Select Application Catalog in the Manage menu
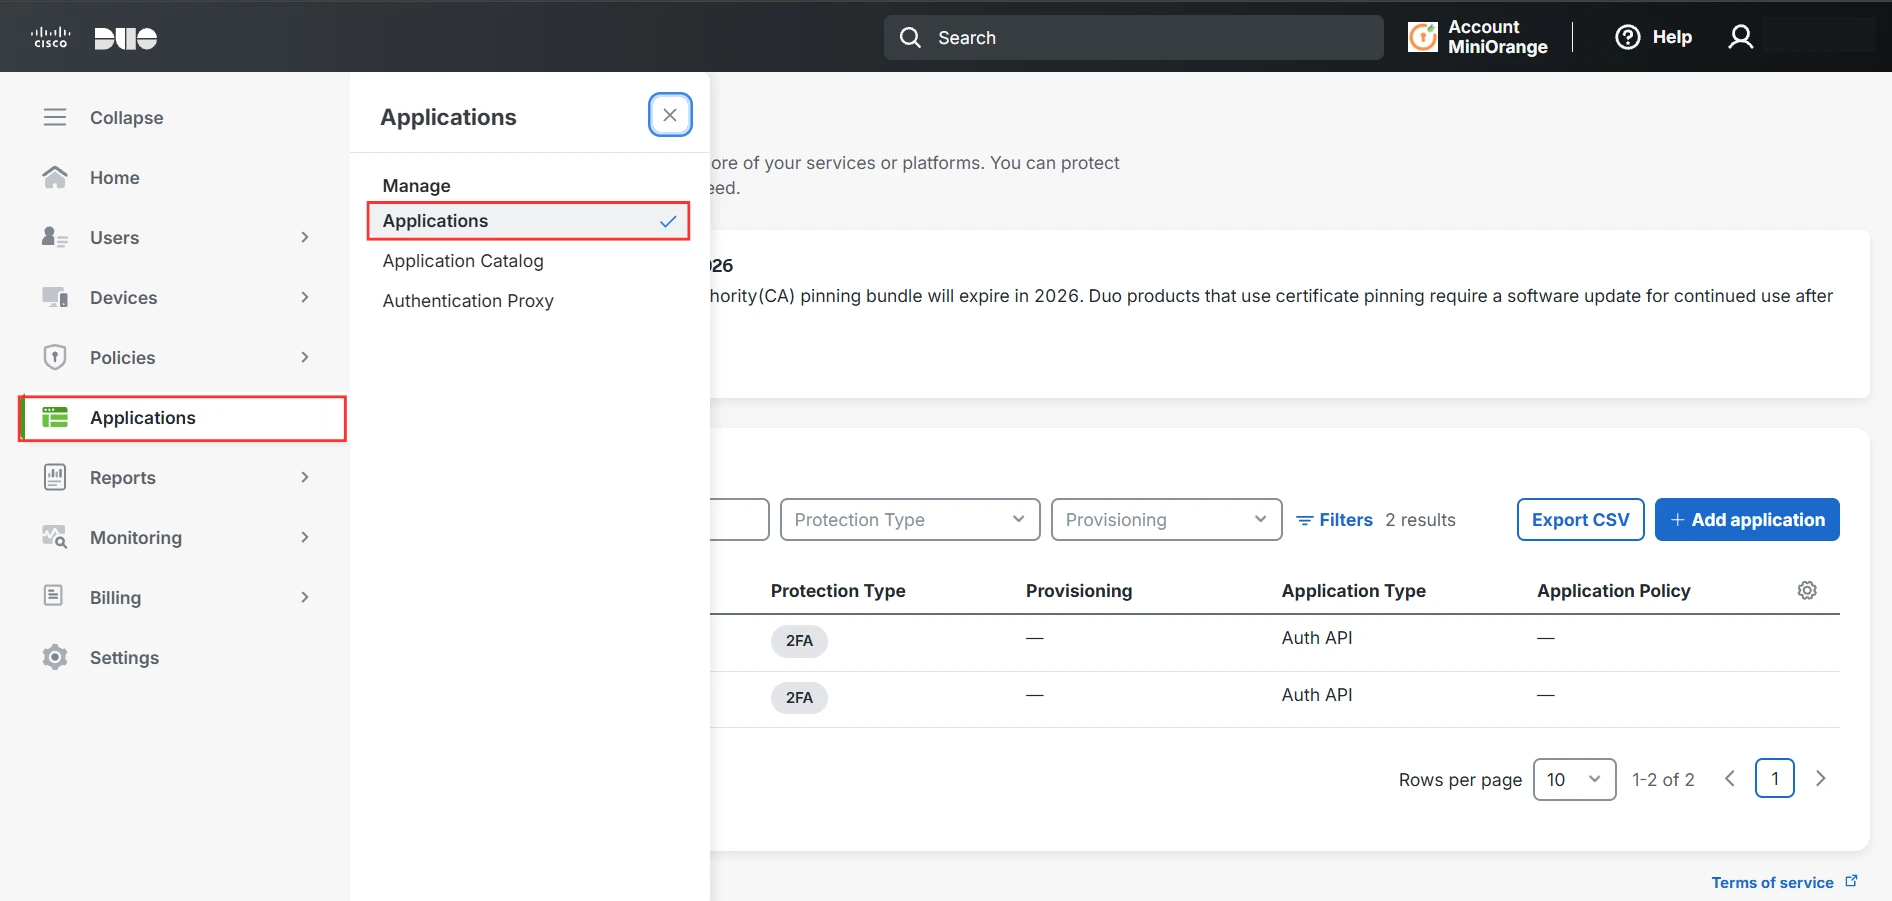This screenshot has height=901, width=1892. (463, 261)
